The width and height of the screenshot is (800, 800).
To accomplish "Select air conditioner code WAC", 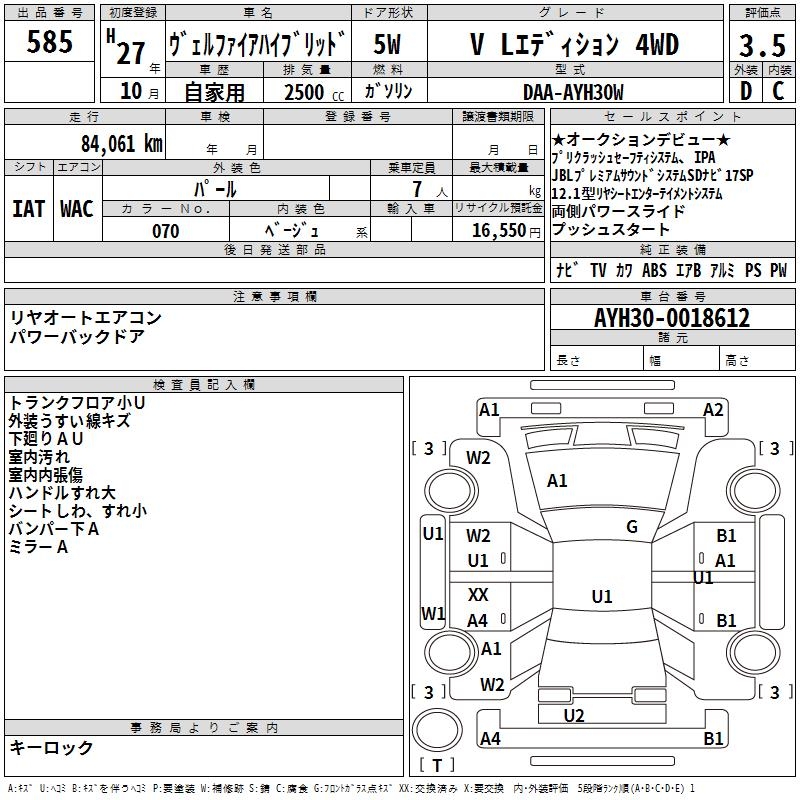I will pyautogui.click(x=77, y=209).
